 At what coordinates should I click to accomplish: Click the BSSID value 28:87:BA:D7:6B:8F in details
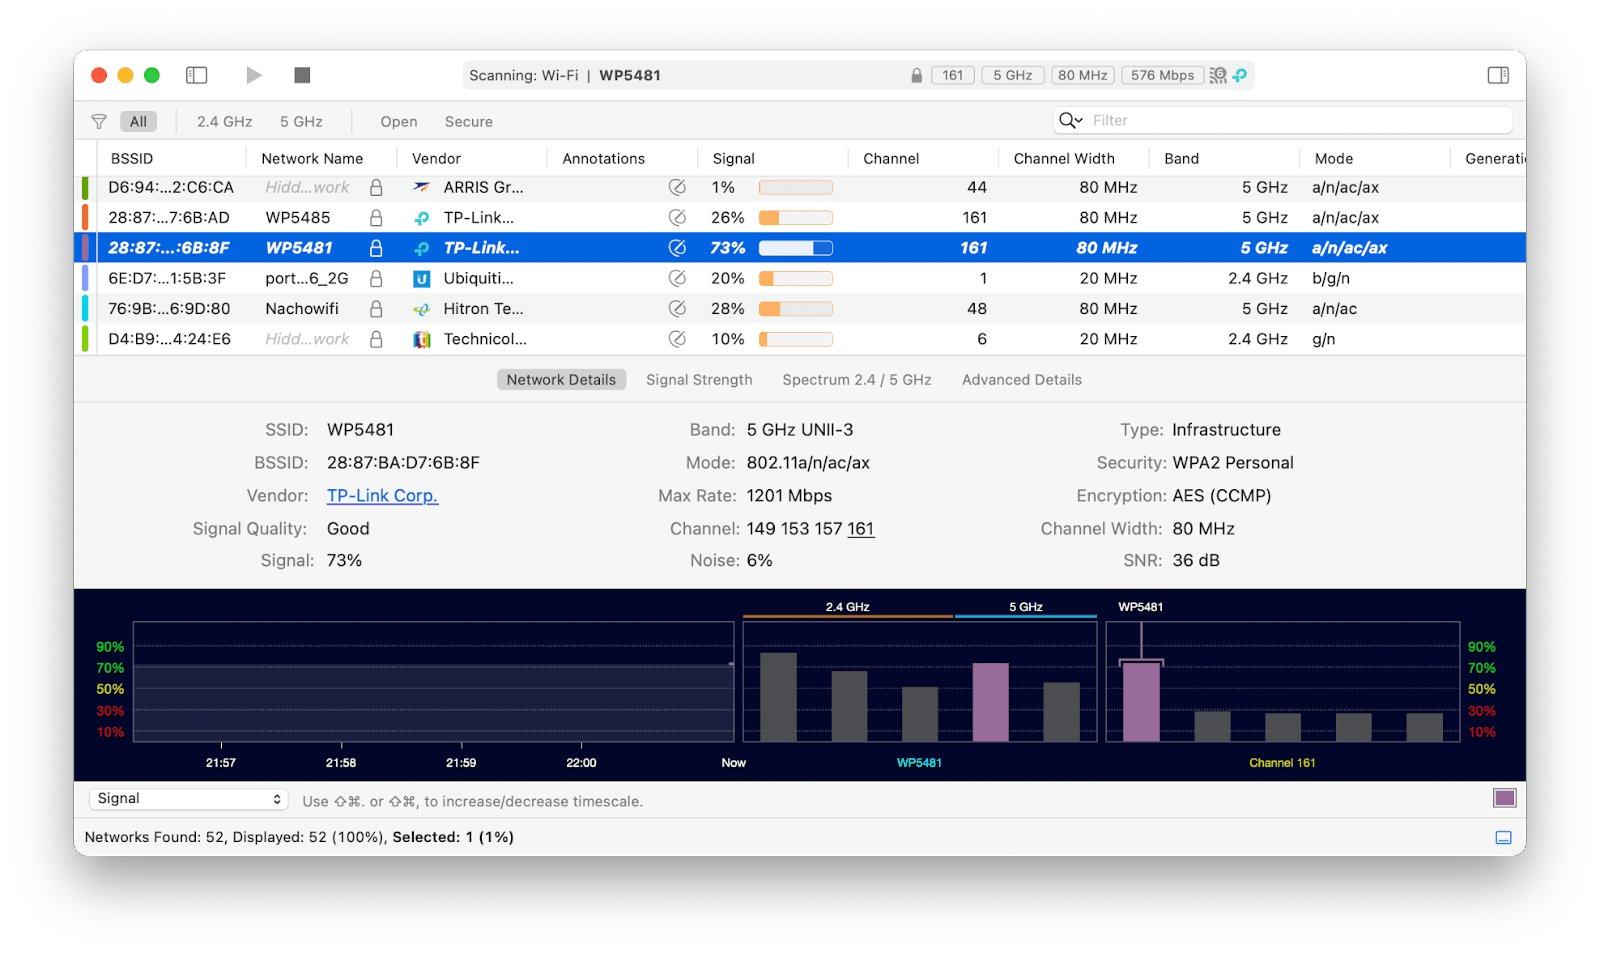[403, 463]
